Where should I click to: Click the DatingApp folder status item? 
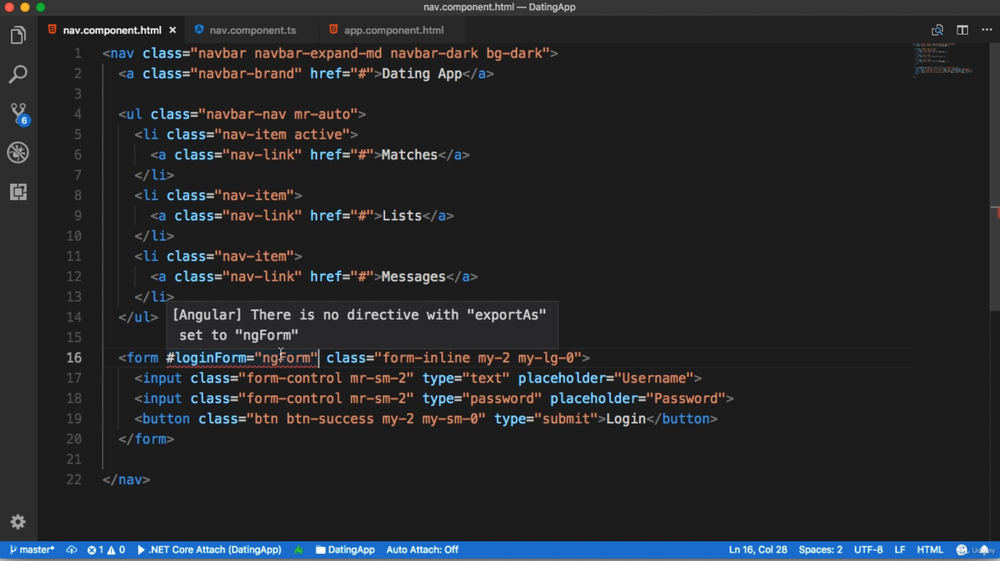pyautogui.click(x=345, y=550)
